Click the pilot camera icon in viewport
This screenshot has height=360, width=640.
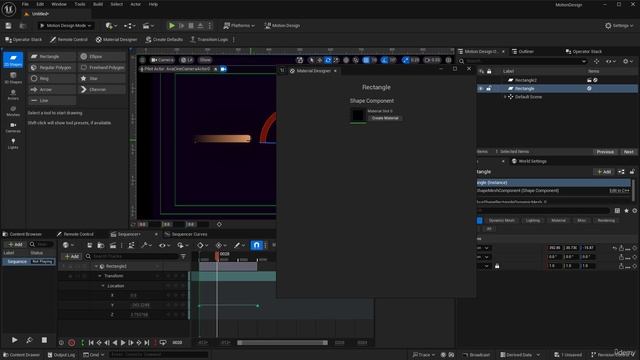point(223,69)
